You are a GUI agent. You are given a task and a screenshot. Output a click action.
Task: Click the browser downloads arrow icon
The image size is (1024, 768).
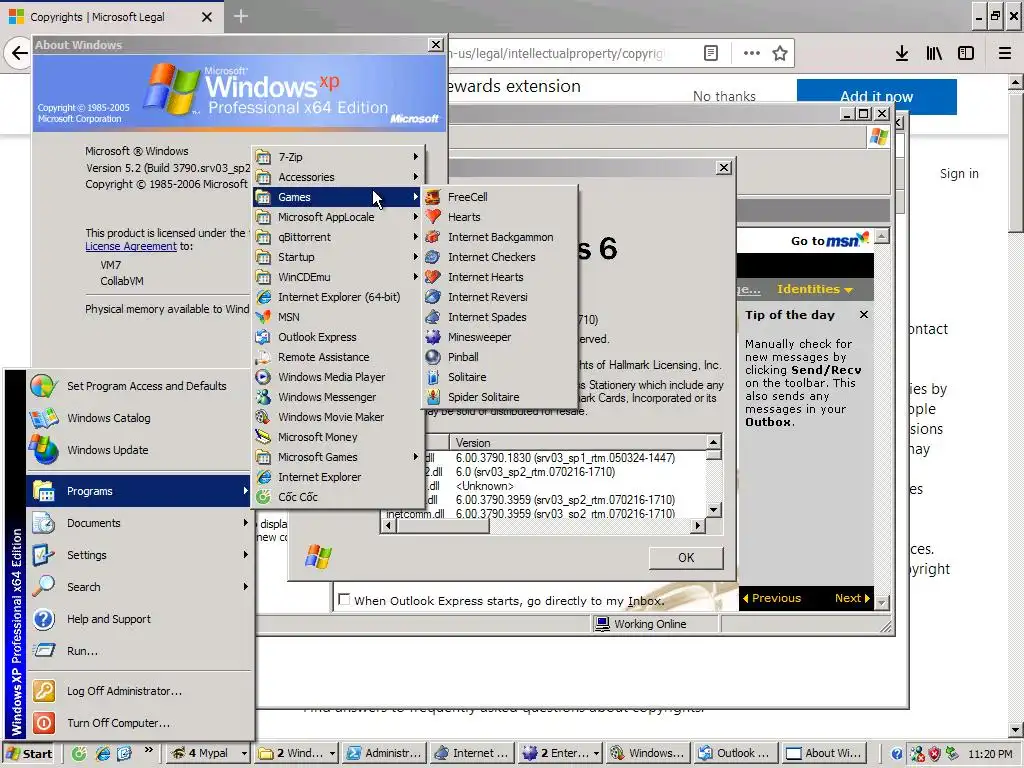click(x=902, y=54)
